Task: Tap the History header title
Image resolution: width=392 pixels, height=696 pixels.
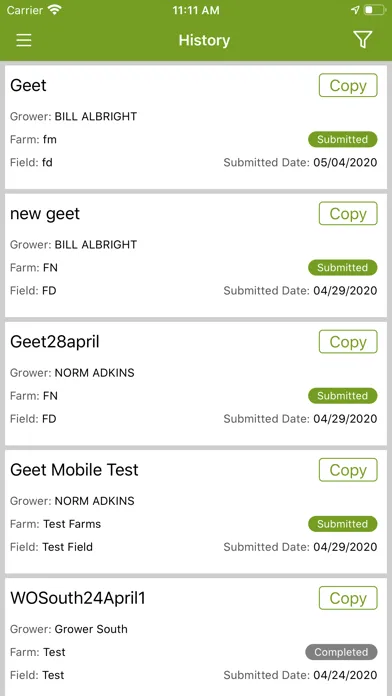Action: tap(204, 40)
